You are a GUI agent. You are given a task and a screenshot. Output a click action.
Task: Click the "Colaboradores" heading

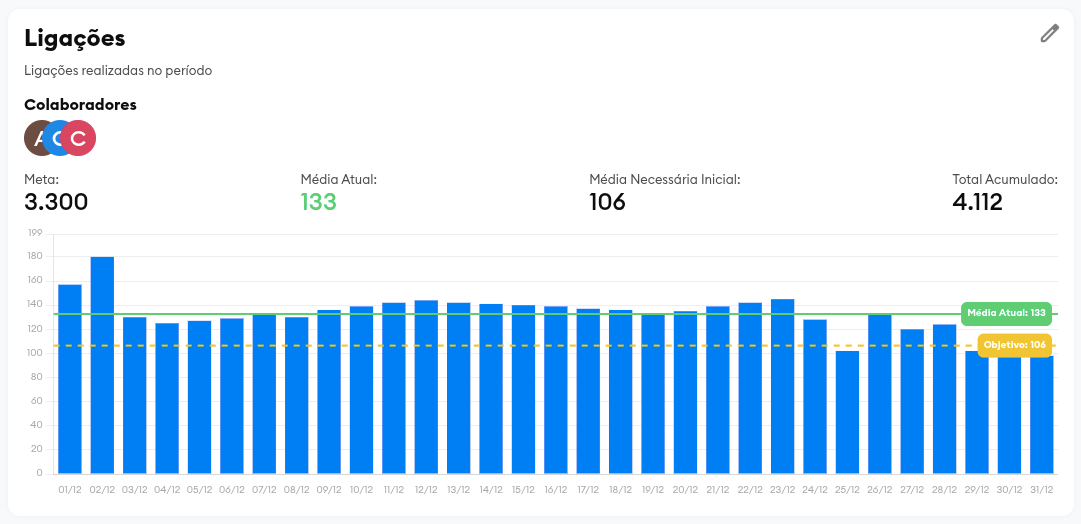pos(80,104)
